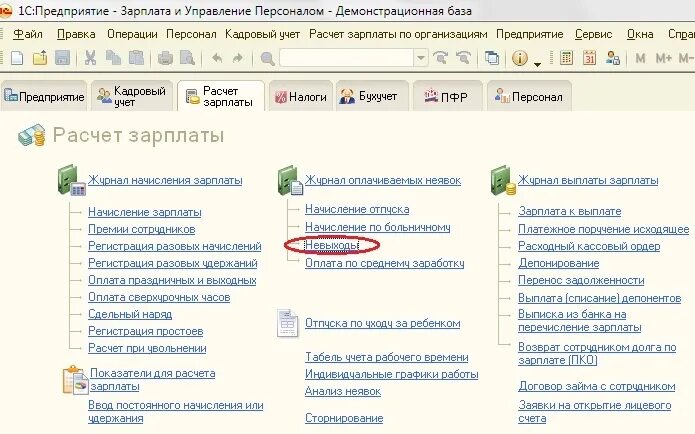The height and width of the screenshot is (434, 695).
Task: Open Начисление отпуска link
Action: [357, 209]
